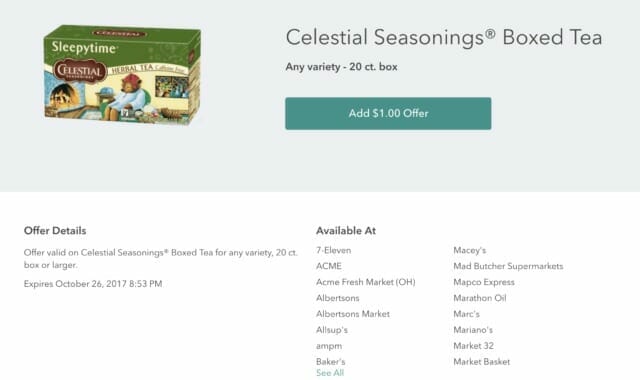Select 7-Eleven in the store list

[333, 250]
